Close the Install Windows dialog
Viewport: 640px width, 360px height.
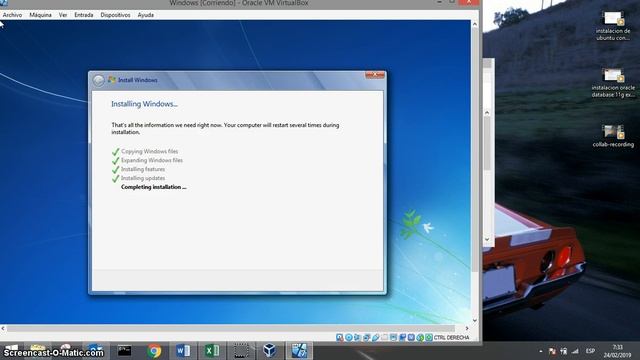pos(375,75)
